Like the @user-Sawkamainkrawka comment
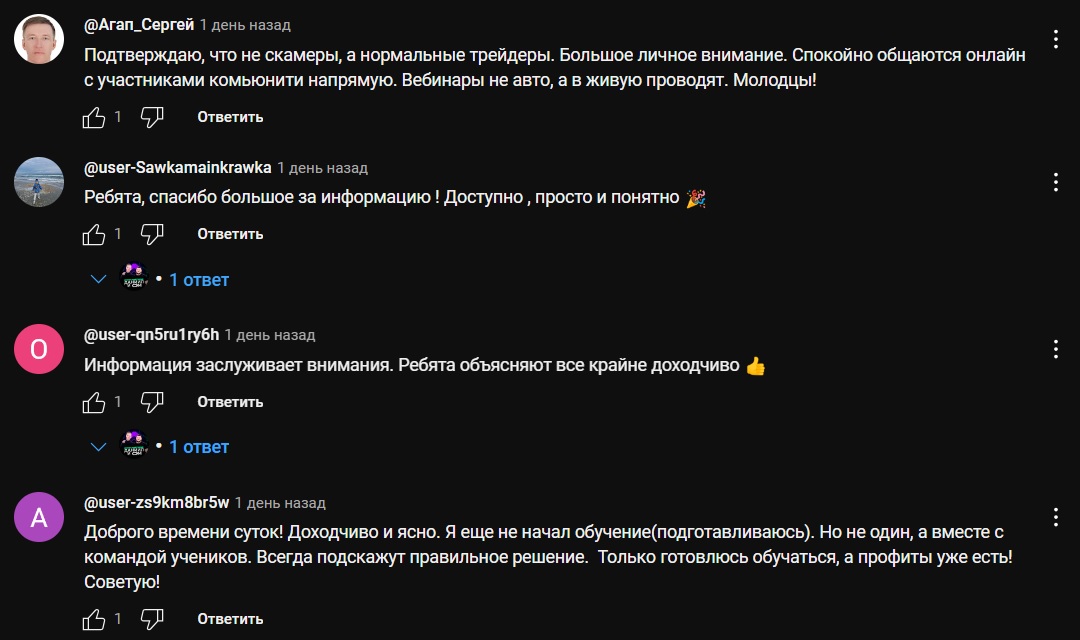Image resolution: width=1080 pixels, height=640 pixels. coord(94,234)
